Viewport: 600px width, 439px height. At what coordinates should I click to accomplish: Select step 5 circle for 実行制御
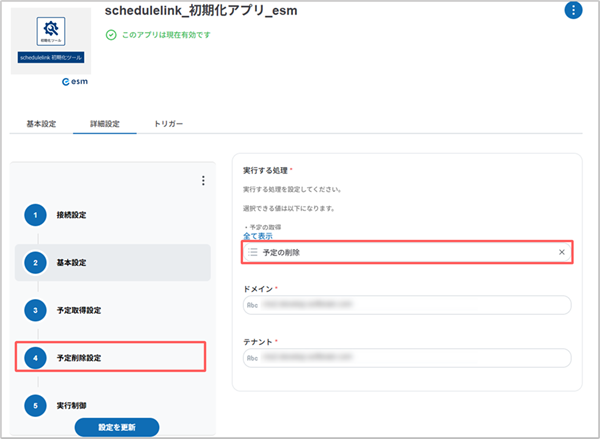[x=36, y=405]
